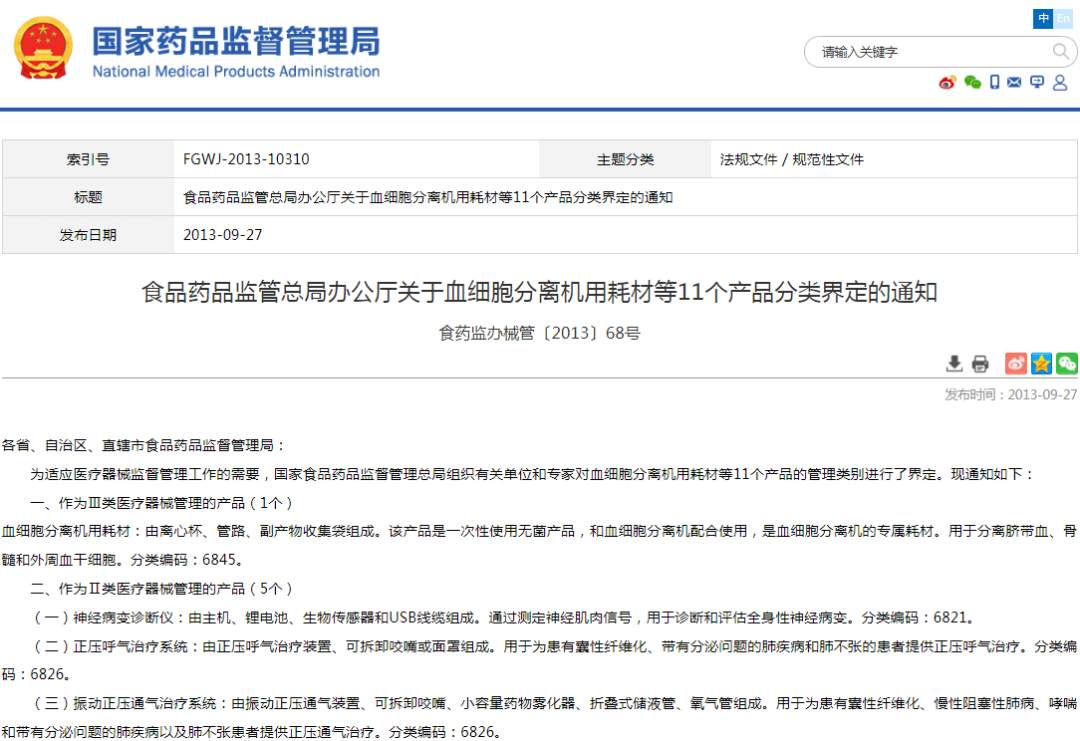Click the search magnifier icon
This screenshot has width=1080, height=741.
[1060, 52]
